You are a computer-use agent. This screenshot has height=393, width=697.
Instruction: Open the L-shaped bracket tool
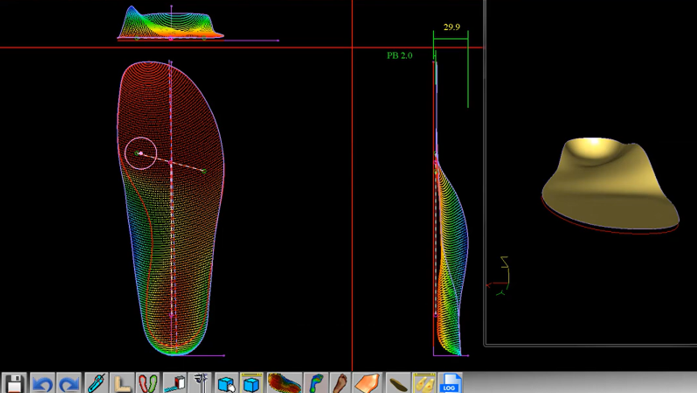122,383
